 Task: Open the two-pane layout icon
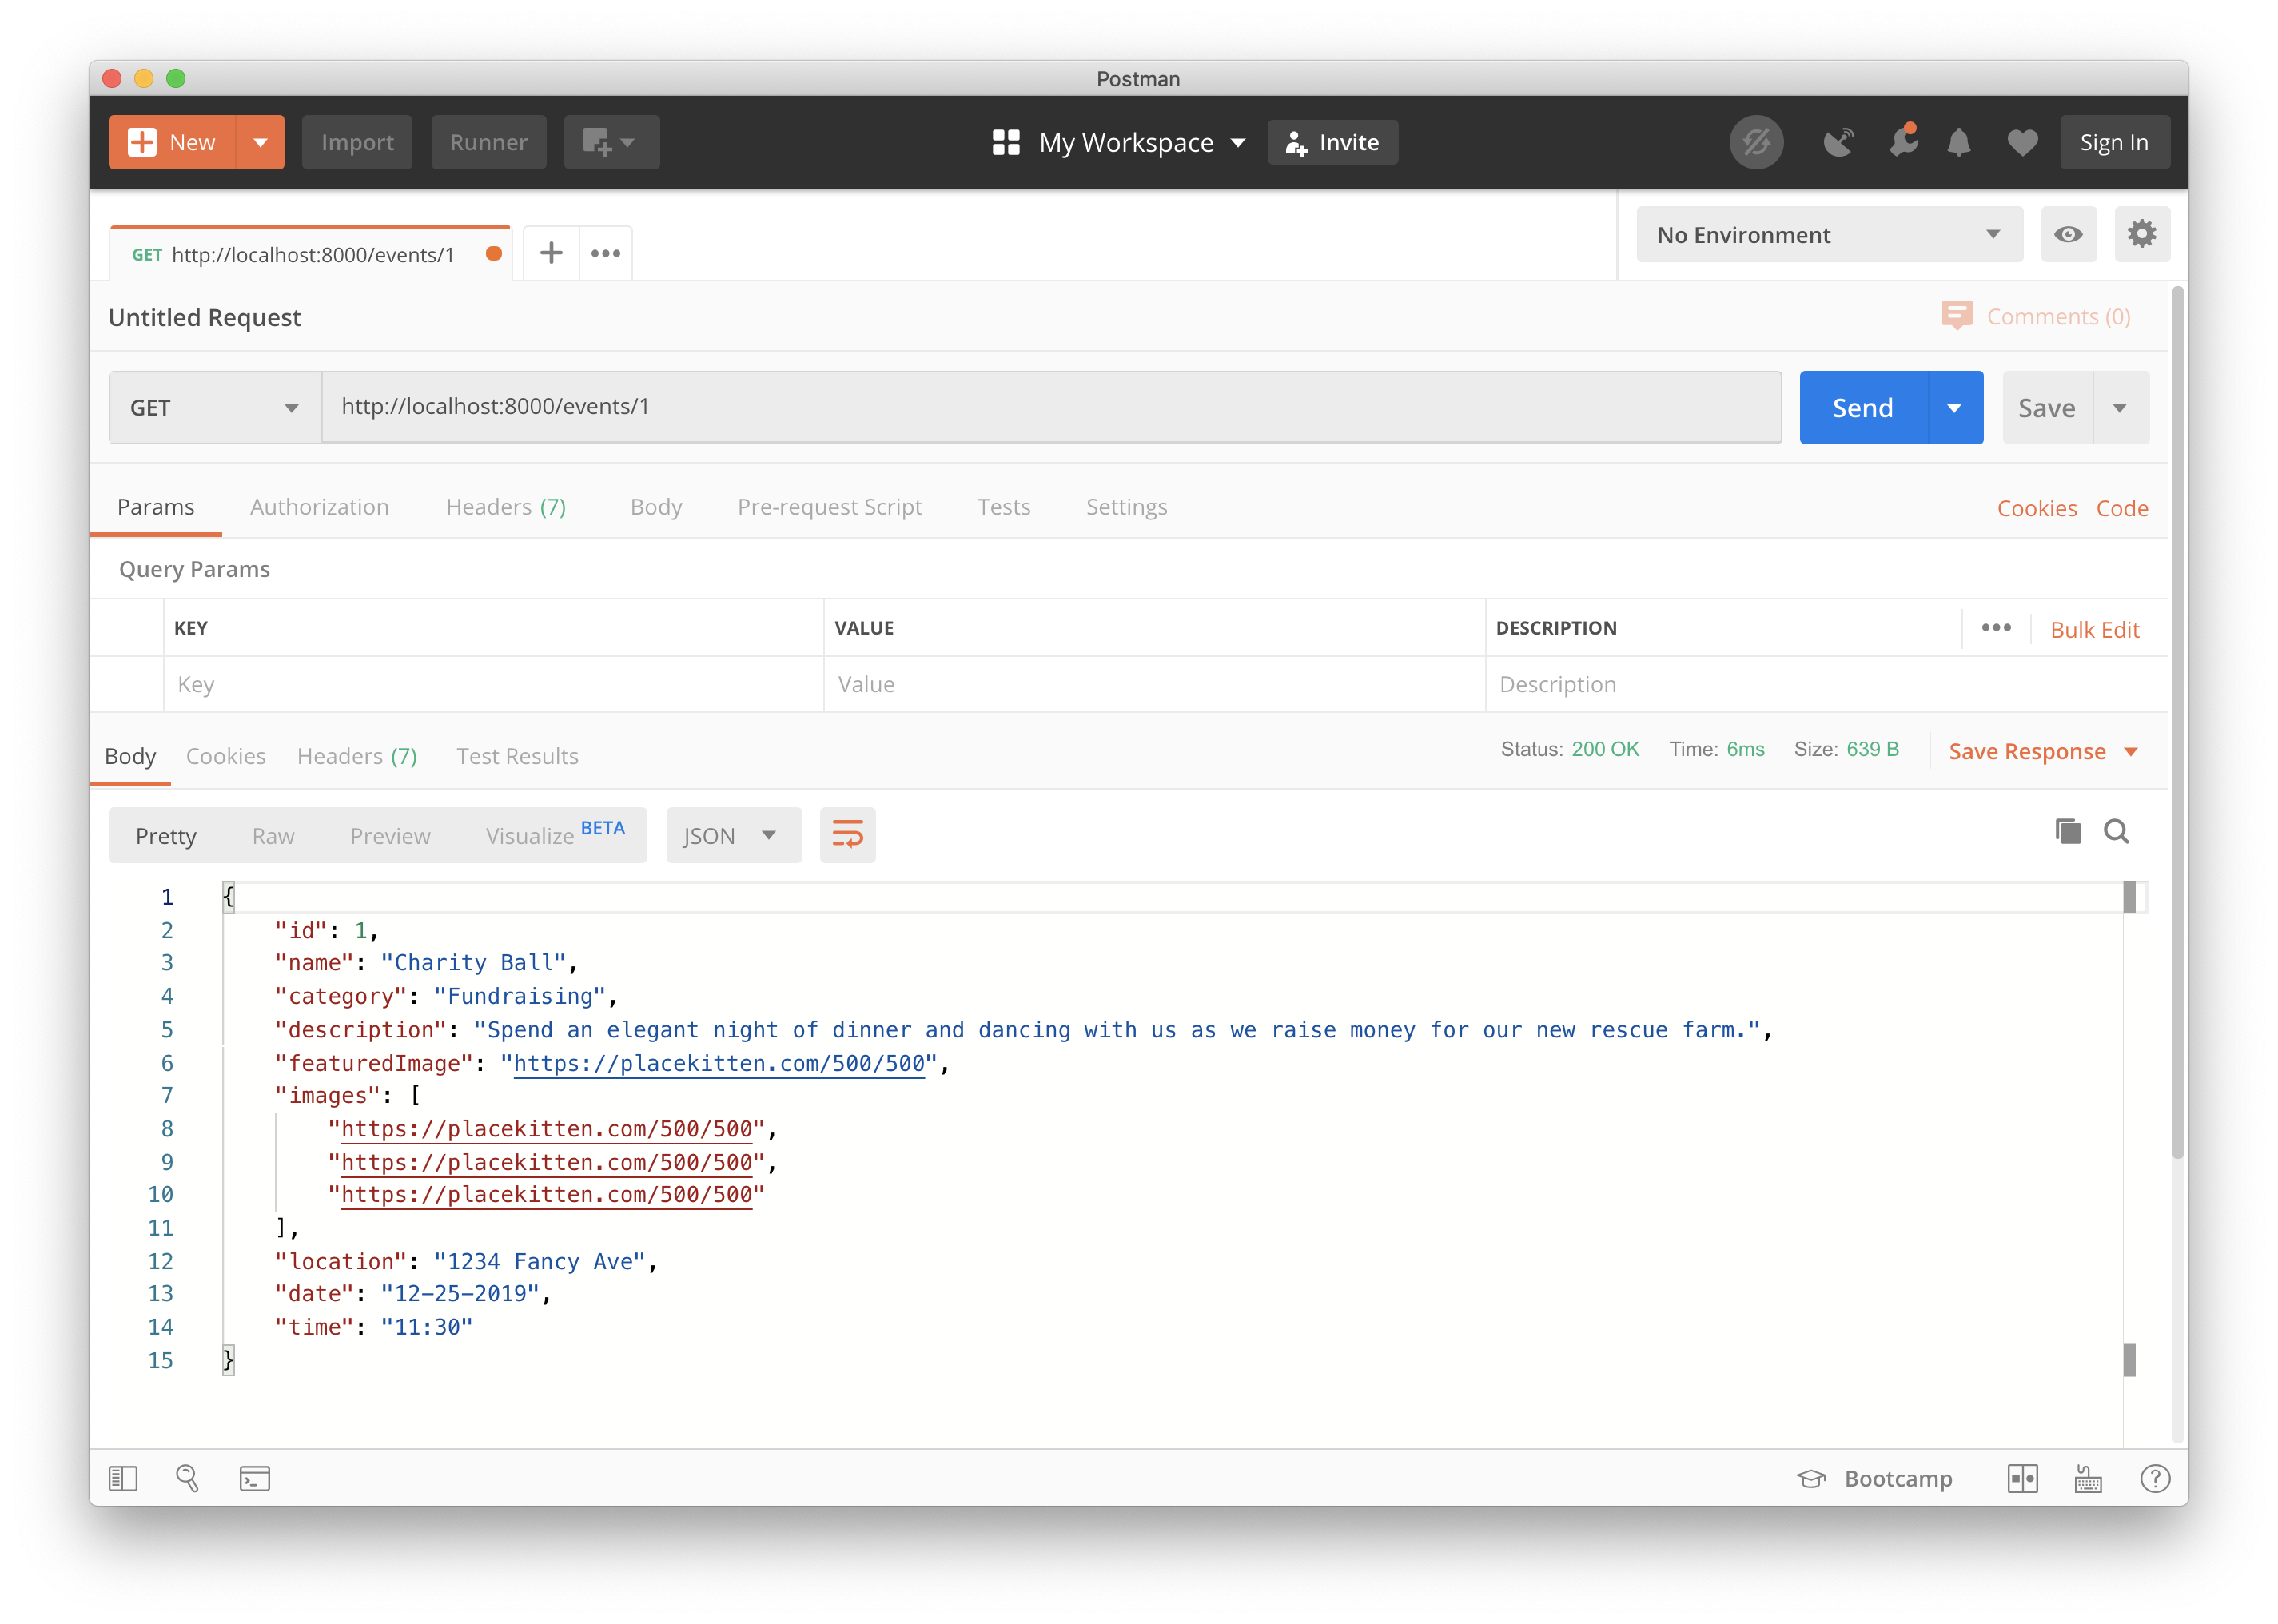(x=2022, y=1478)
